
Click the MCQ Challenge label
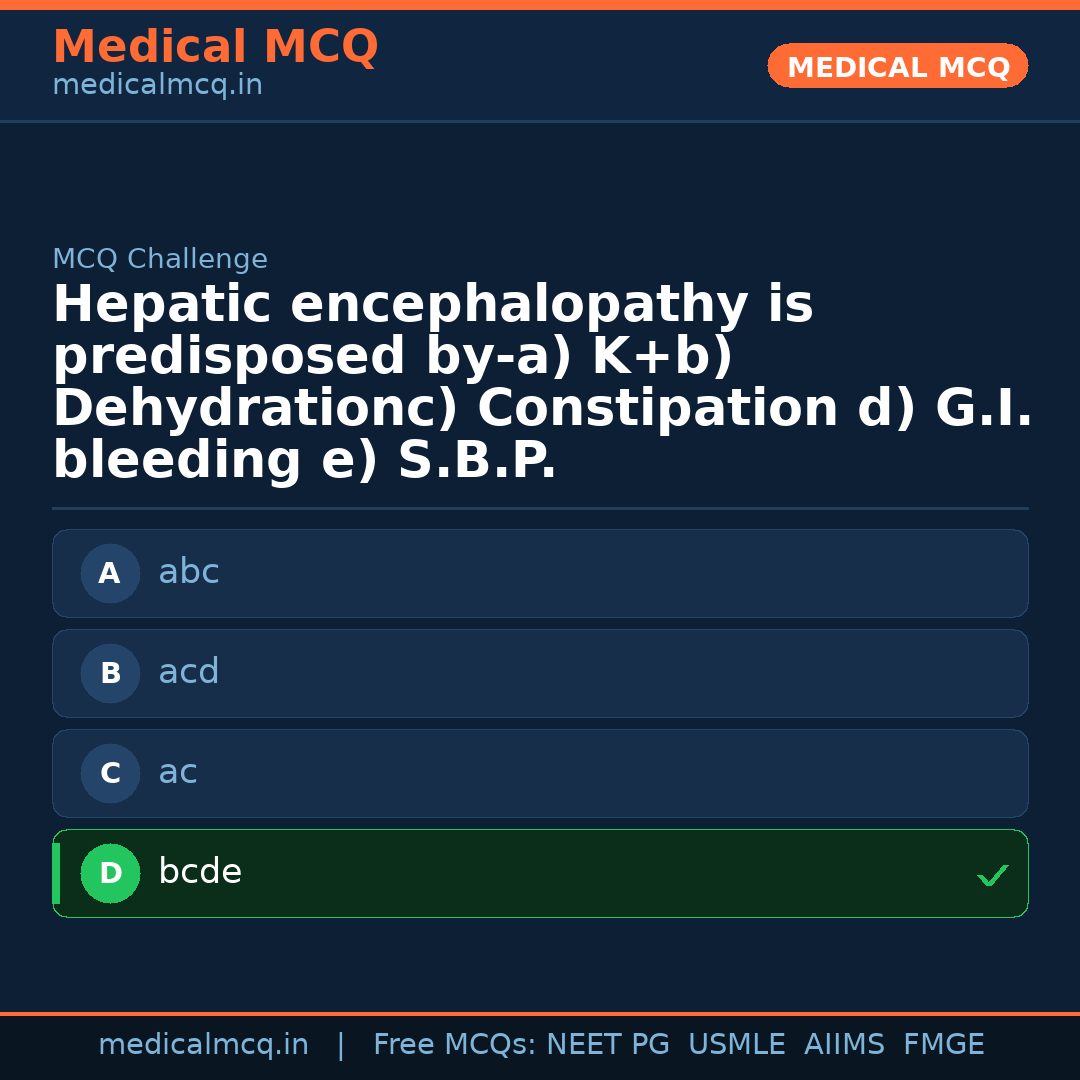[x=160, y=260]
